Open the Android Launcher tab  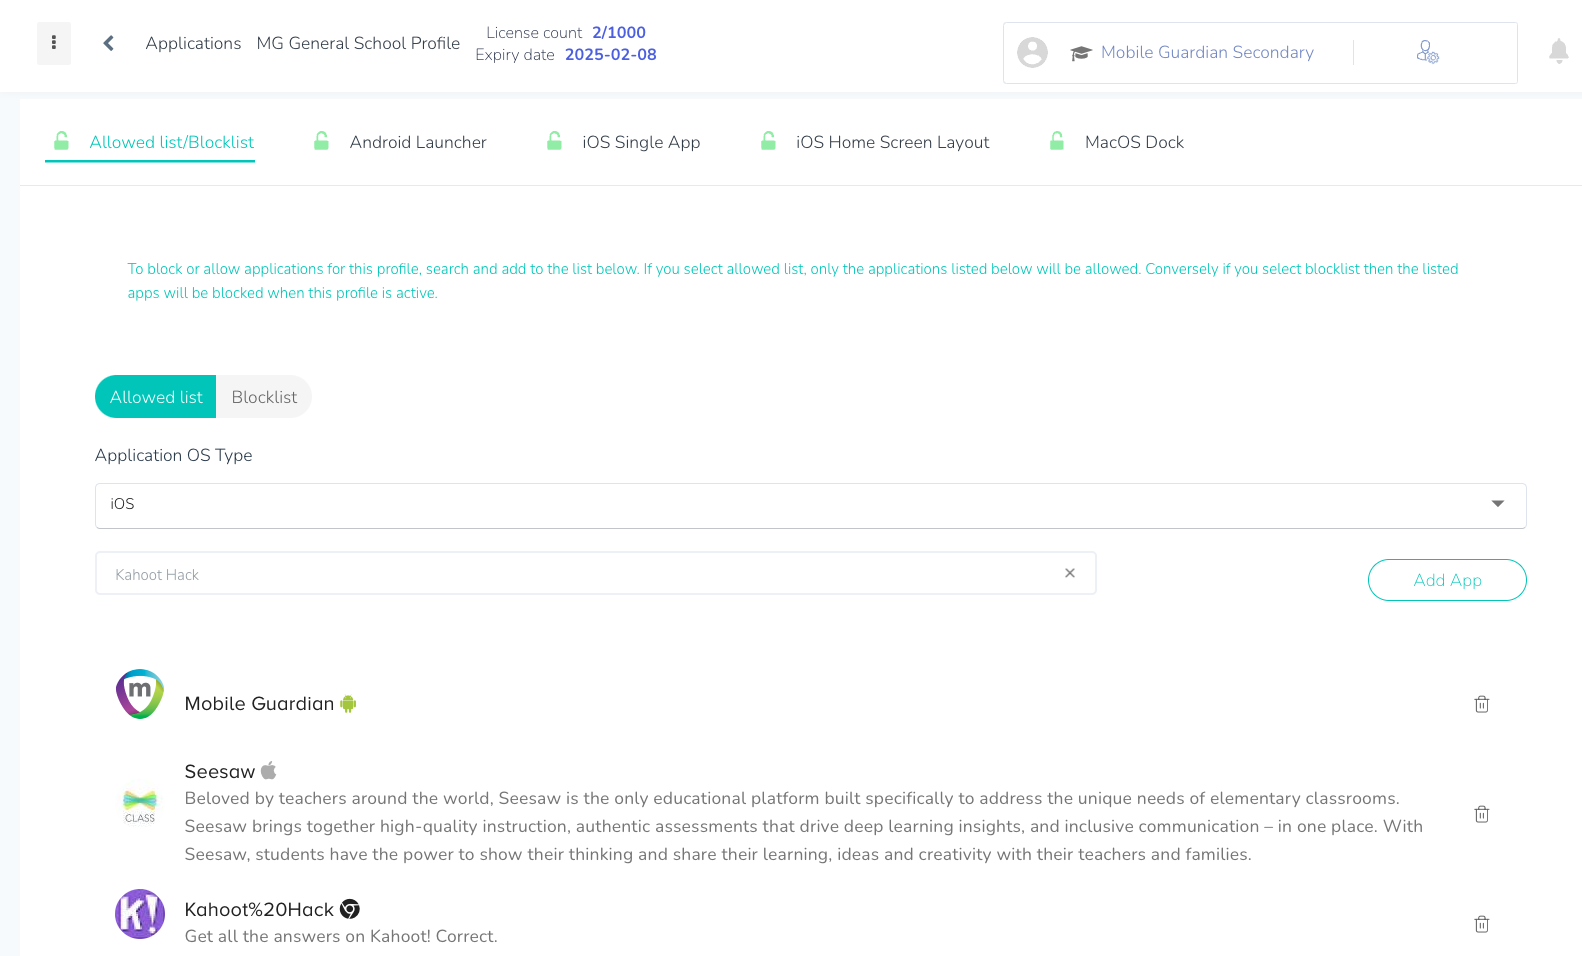[418, 142]
